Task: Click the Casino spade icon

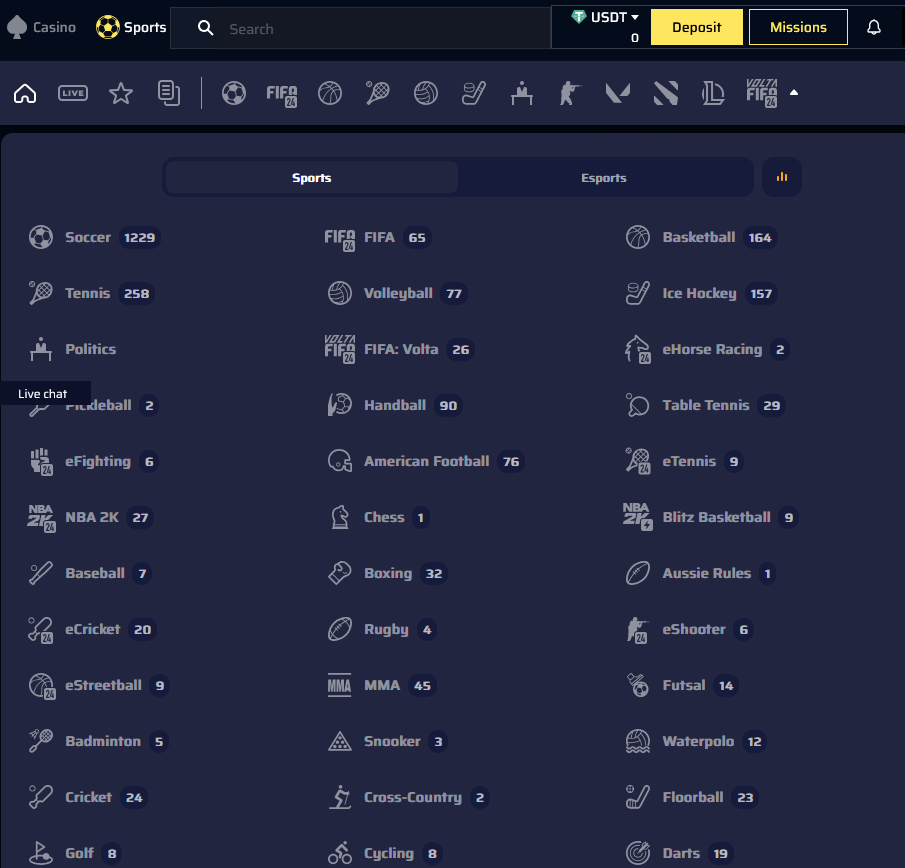Action: pos(17,27)
